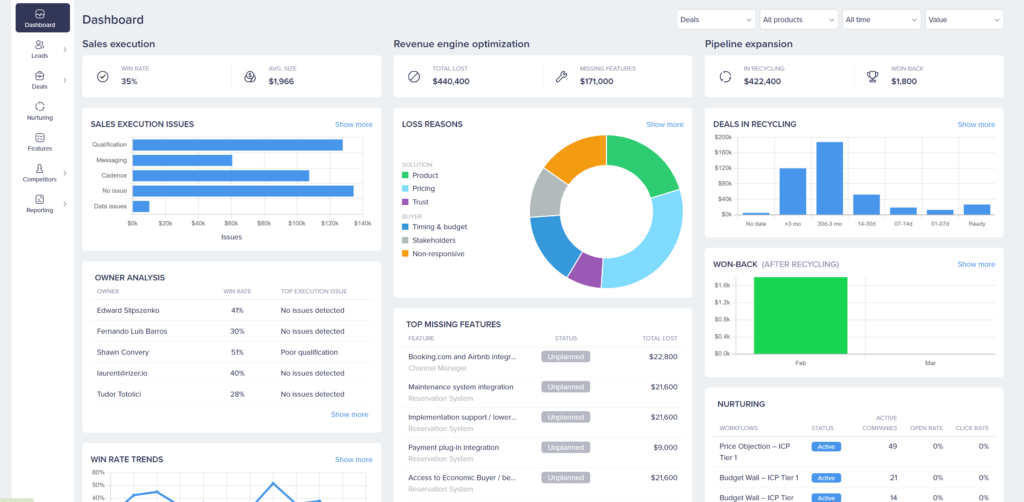
Task: Show more Loss Reasons
Action: coord(664,124)
